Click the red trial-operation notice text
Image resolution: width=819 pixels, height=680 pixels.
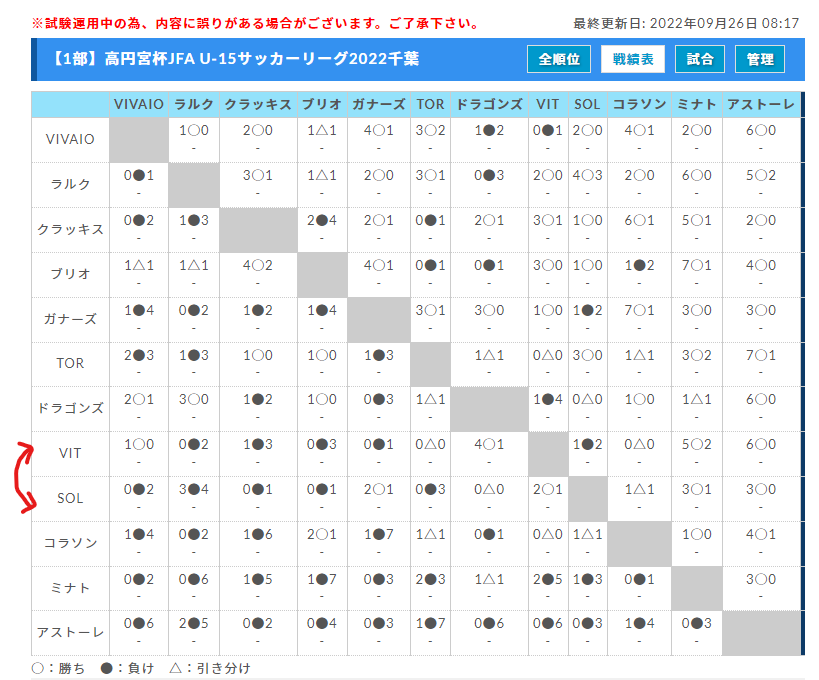pos(256,24)
